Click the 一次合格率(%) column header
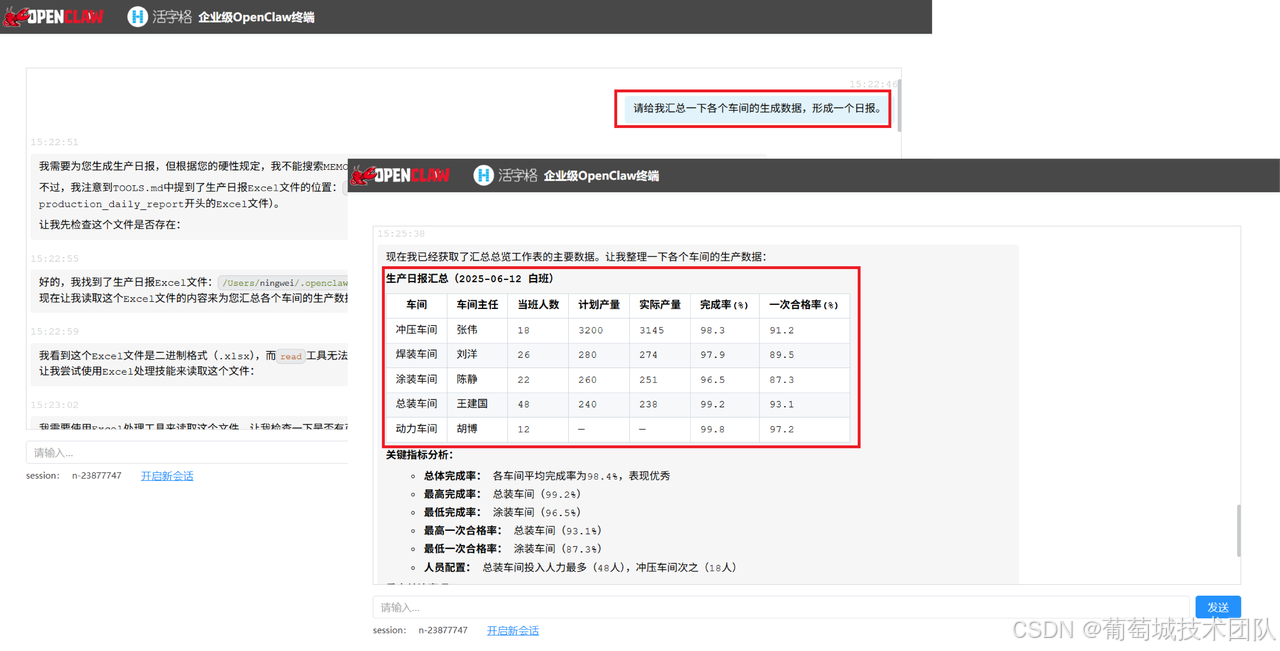The width and height of the screenshot is (1280, 651). click(804, 305)
